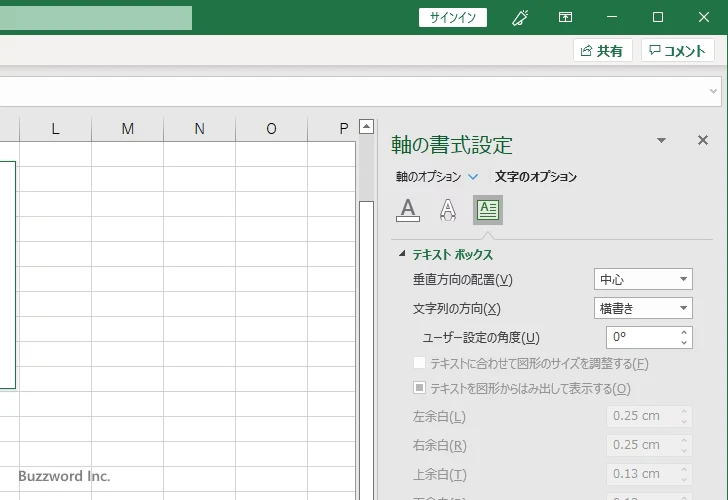The width and height of the screenshot is (728, 500).
Task: Maximize the Excel window
Action: pos(658,18)
